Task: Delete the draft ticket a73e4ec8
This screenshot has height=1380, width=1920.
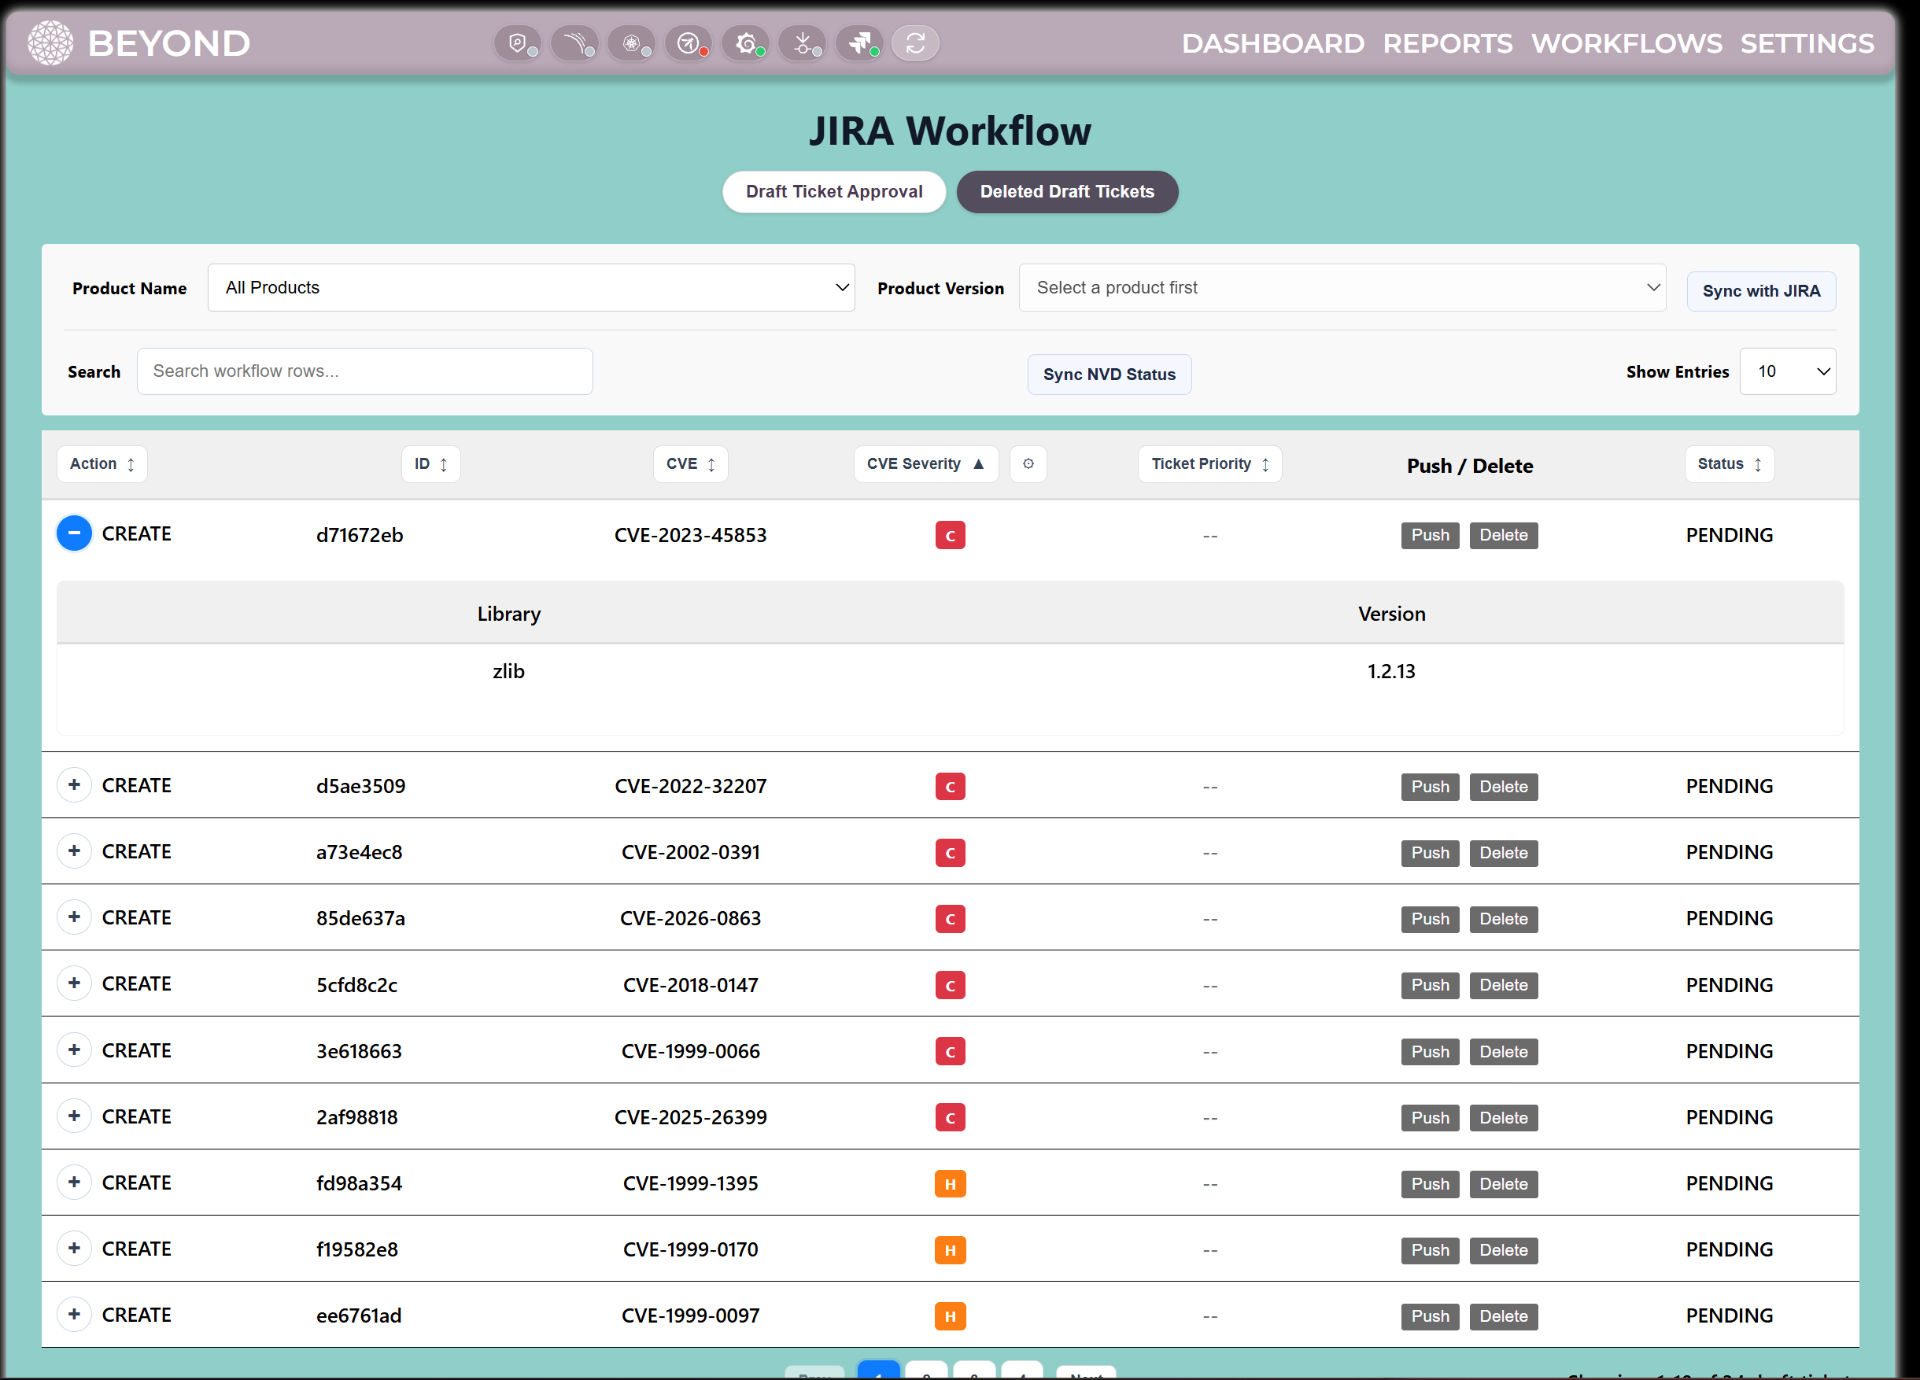Action: pyautogui.click(x=1503, y=853)
